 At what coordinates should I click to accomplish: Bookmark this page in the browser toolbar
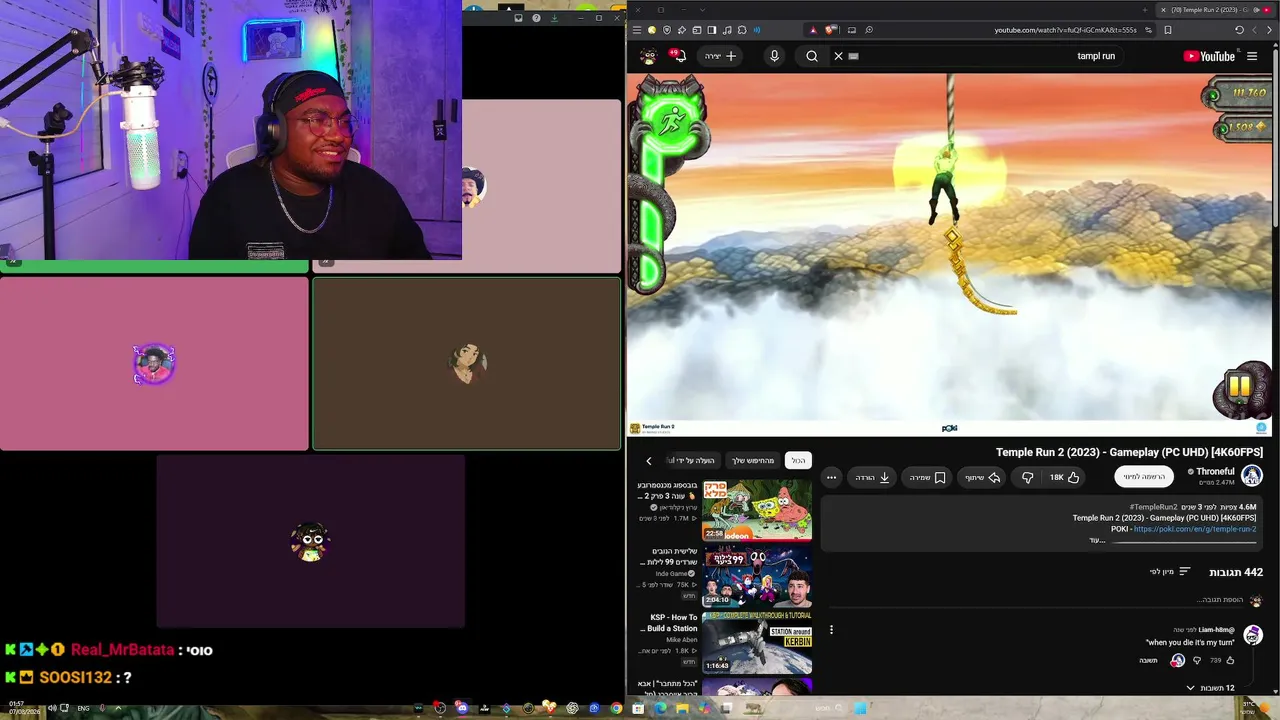click(1168, 30)
